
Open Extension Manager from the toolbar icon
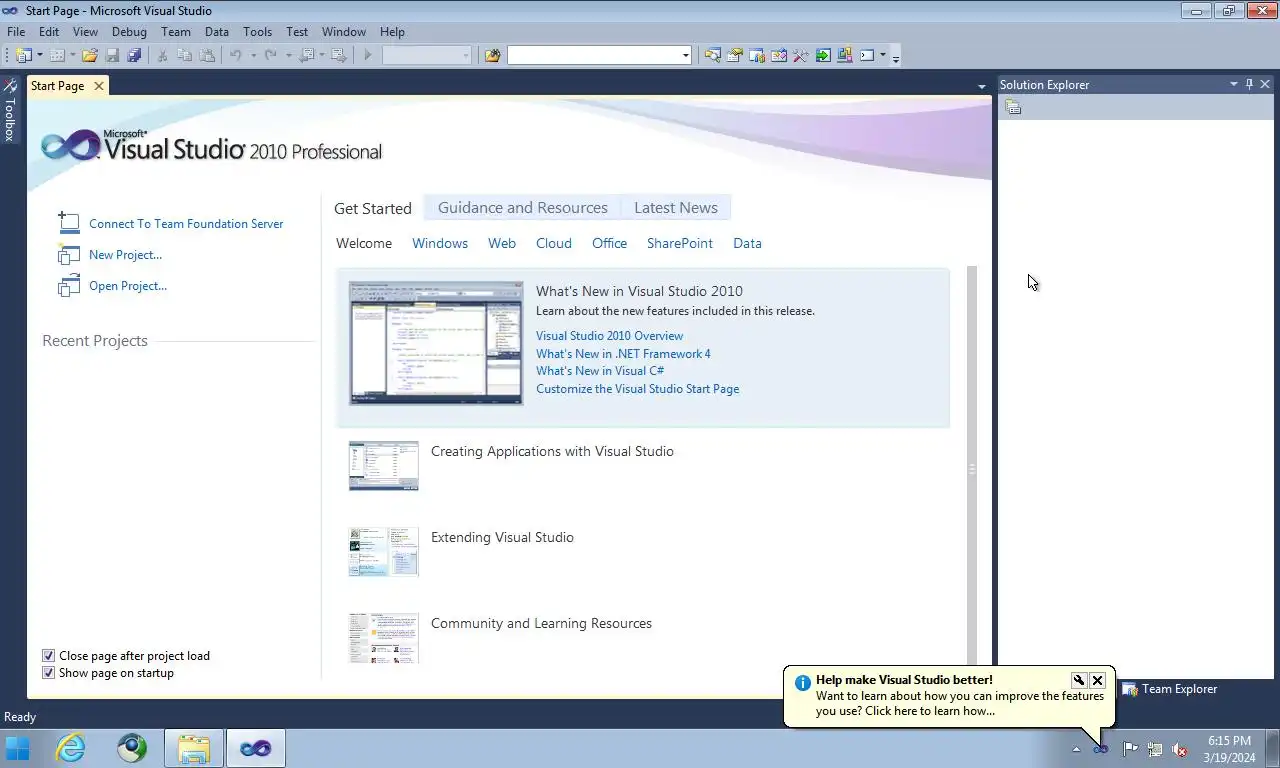pos(845,56)
